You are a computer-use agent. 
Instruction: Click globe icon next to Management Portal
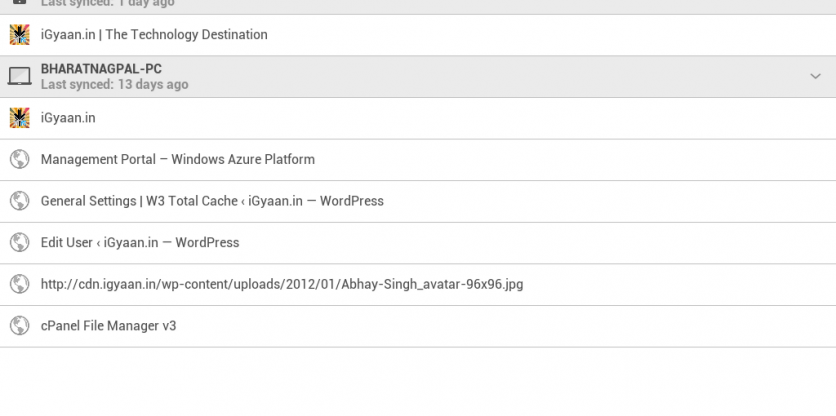coord(19,159)
